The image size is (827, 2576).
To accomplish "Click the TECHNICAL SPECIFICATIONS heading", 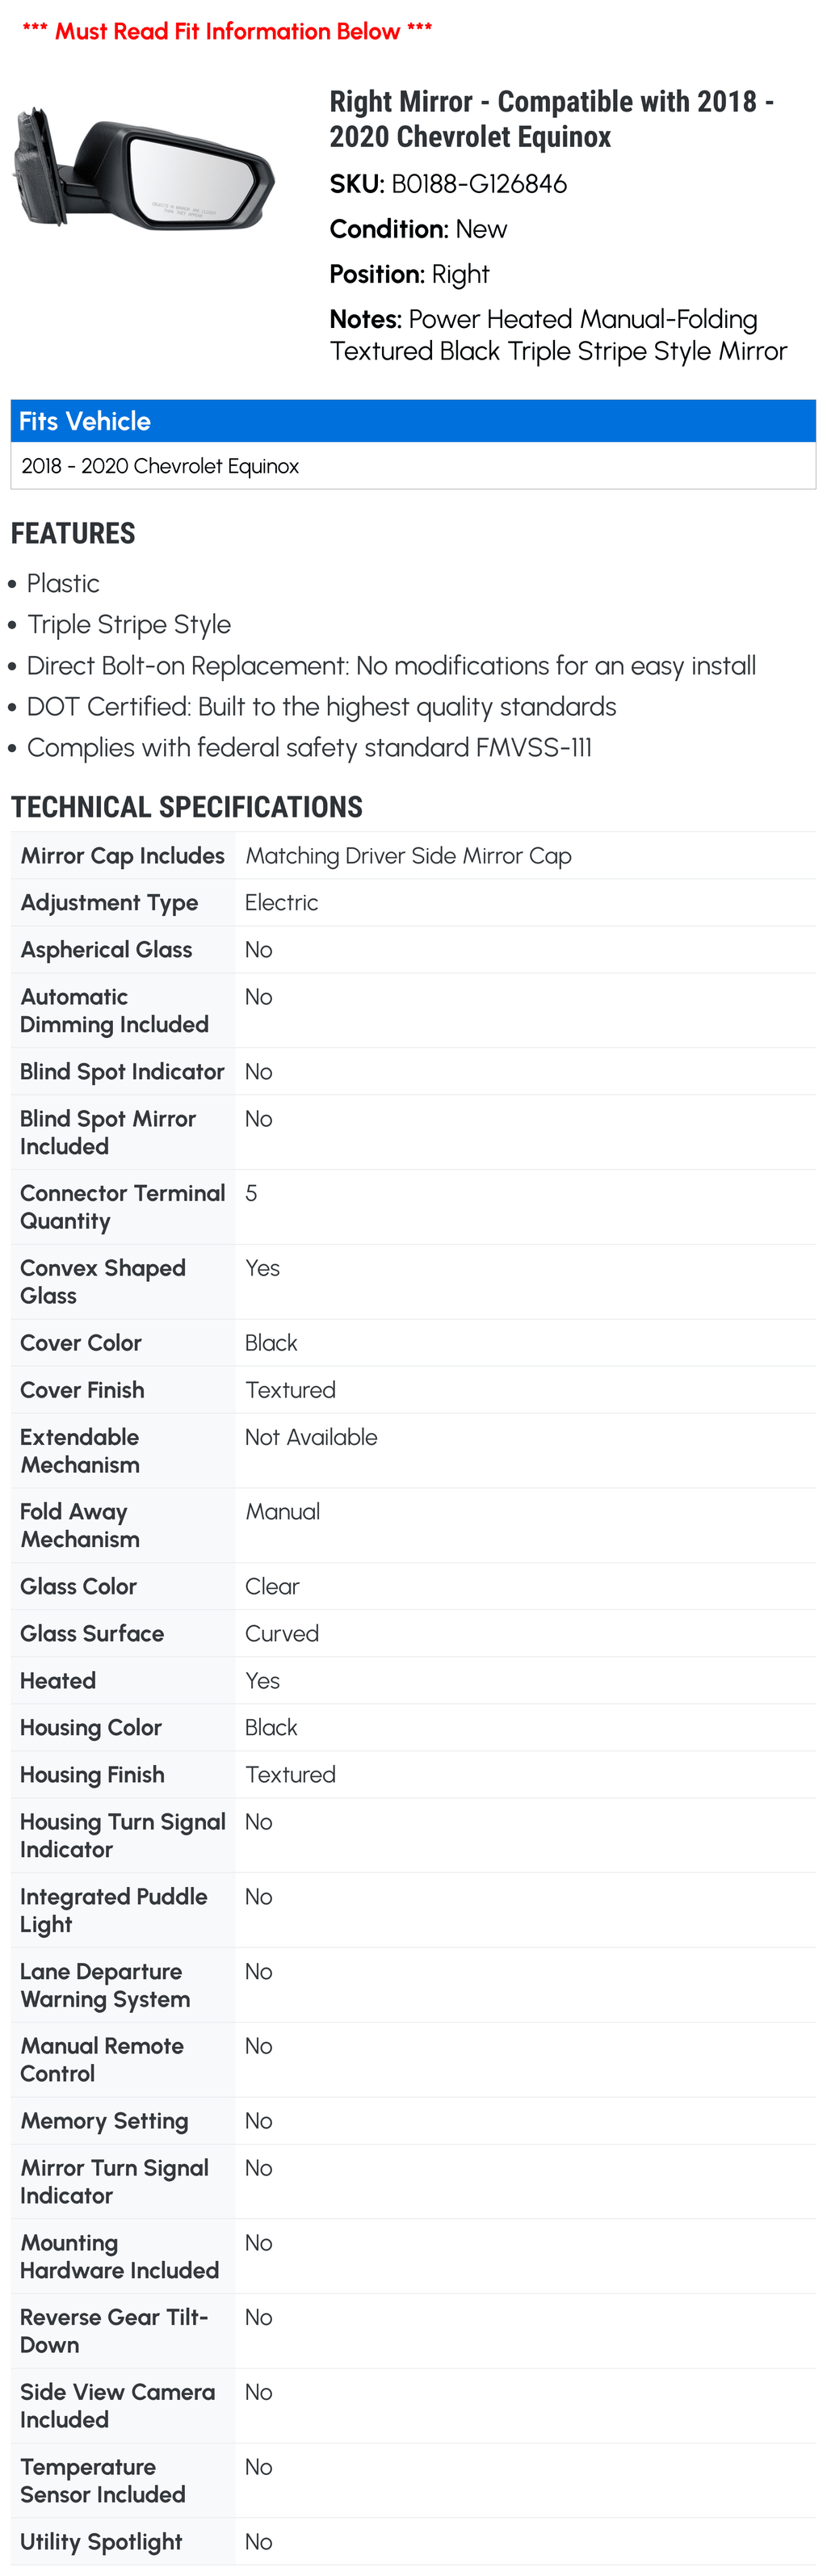I will (x=187, y=807).
